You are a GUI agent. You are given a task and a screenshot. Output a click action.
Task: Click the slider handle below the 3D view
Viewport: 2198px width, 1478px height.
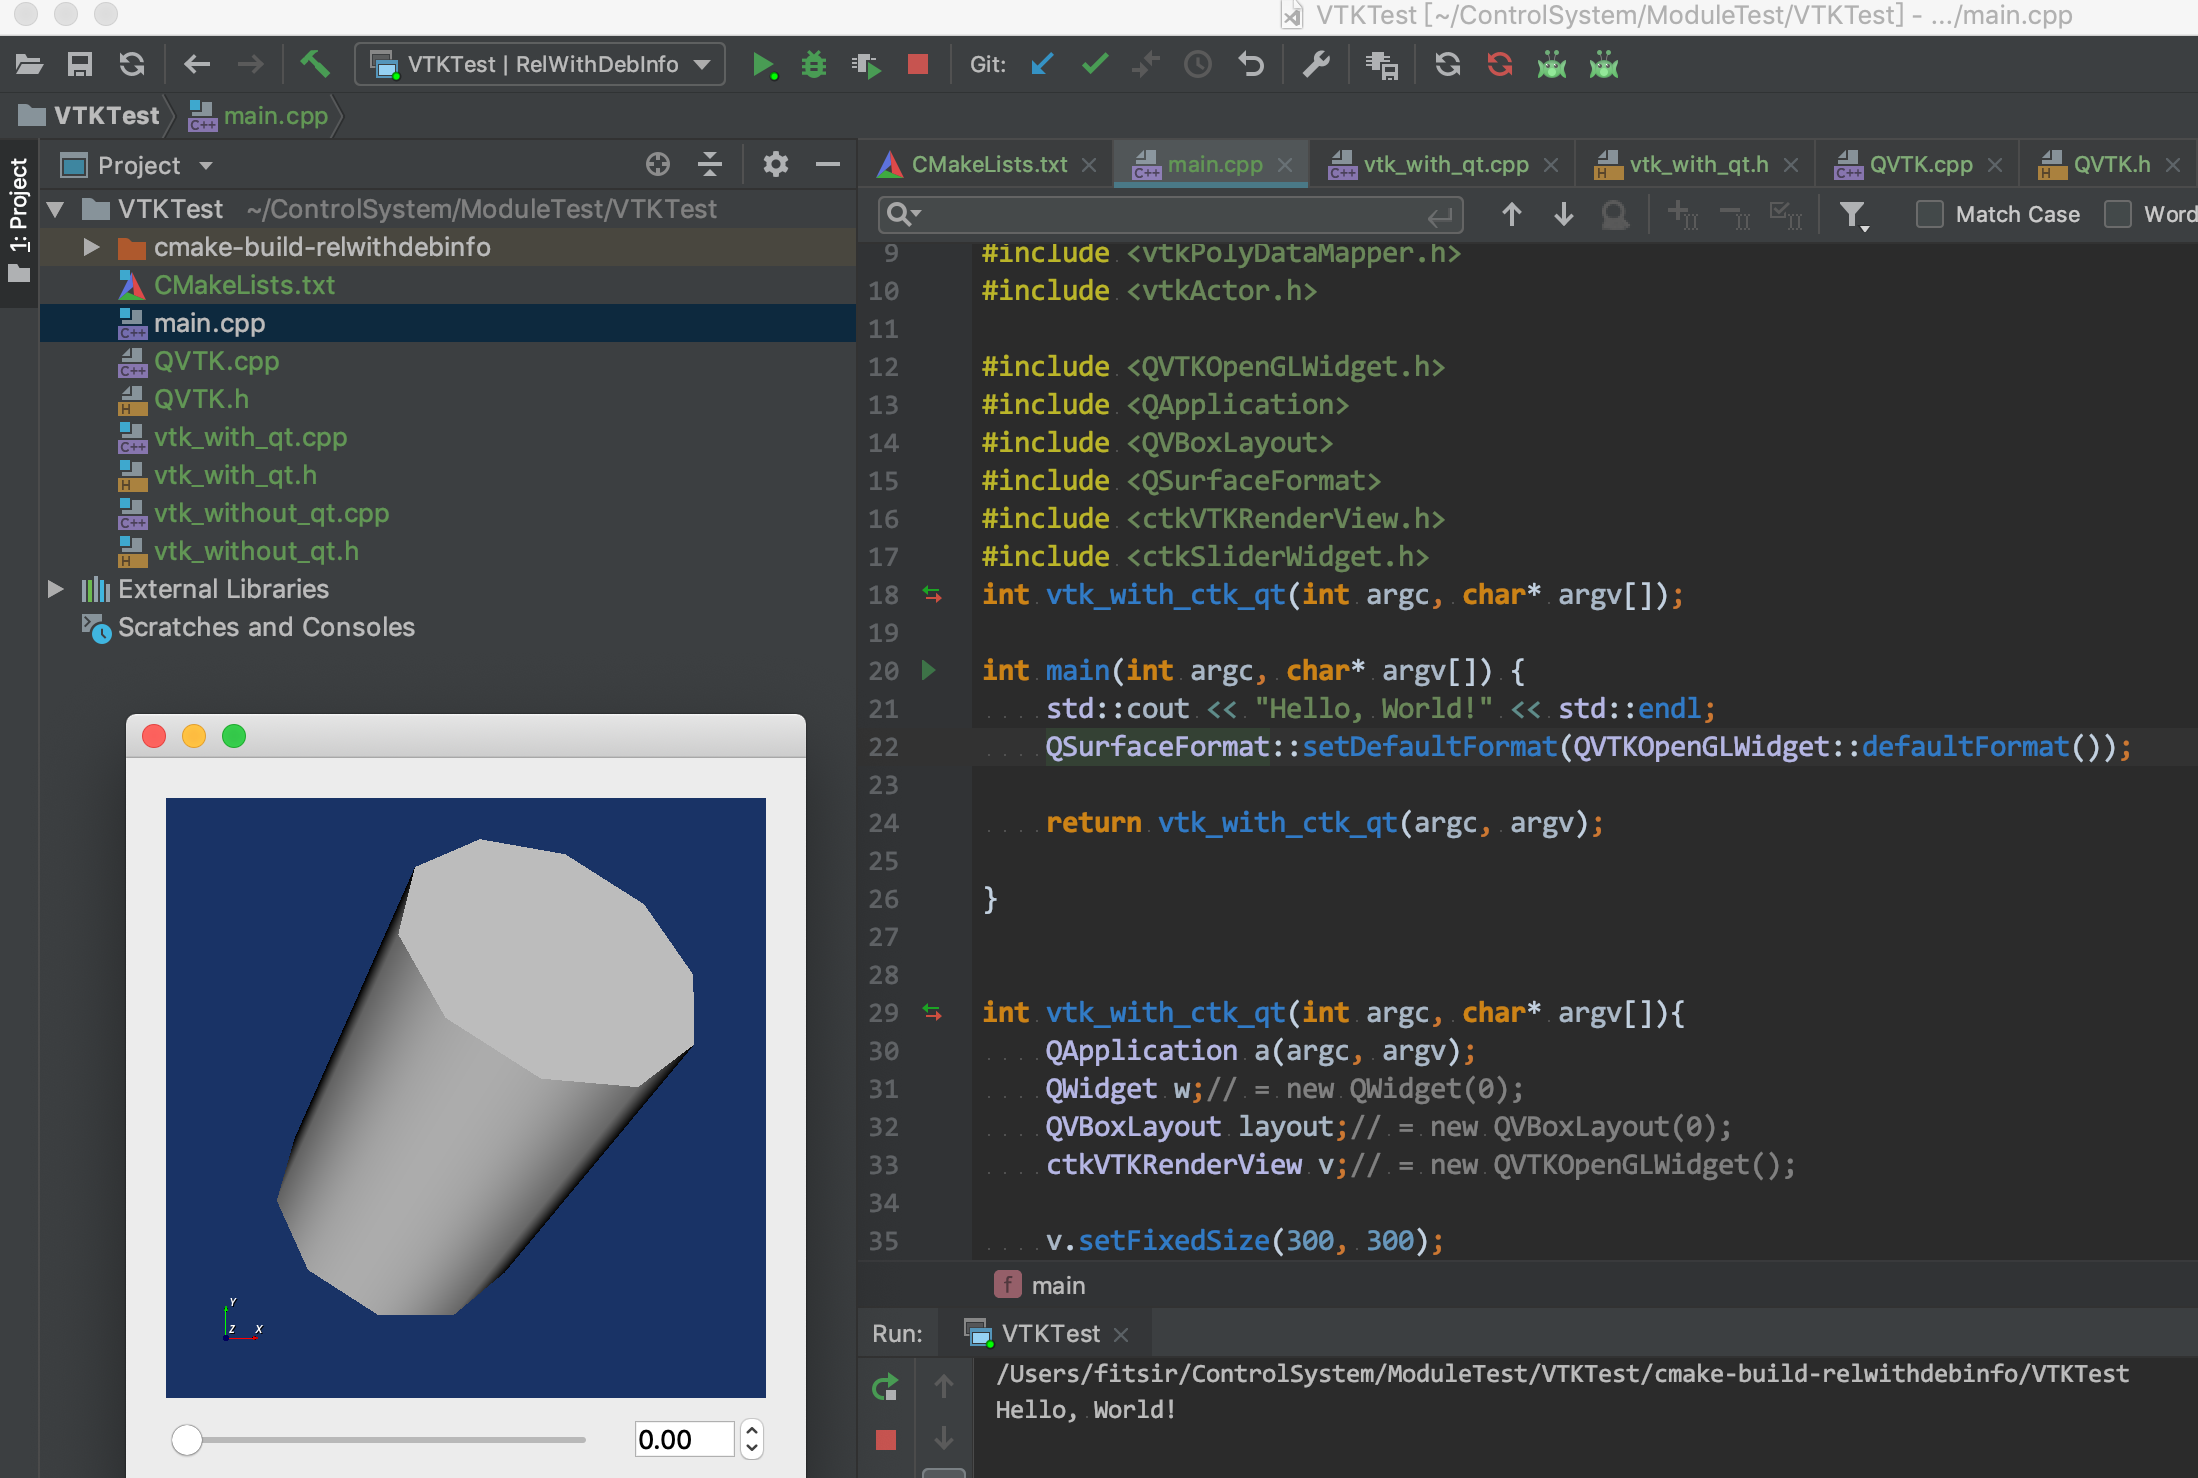pos(187,1439)
